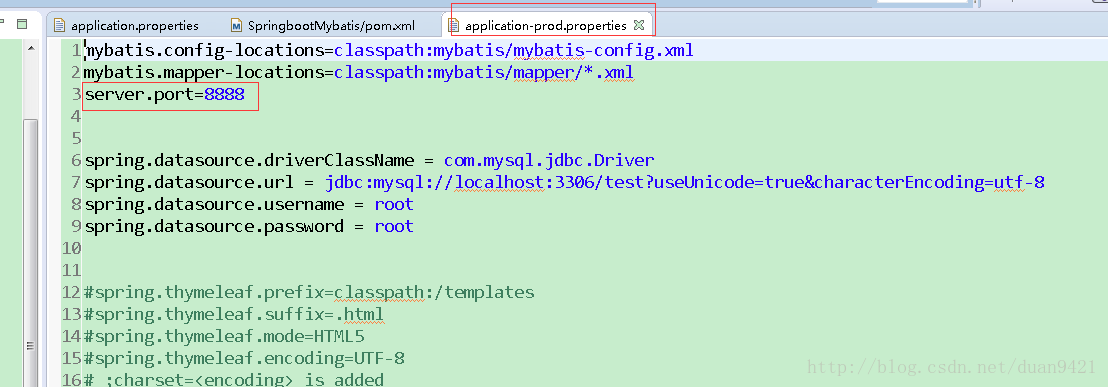Click the commented spring.thymeleaf.prefix line
This screenshot has width=1108, height=387.
pyautogui.click(x=310, y=292)
